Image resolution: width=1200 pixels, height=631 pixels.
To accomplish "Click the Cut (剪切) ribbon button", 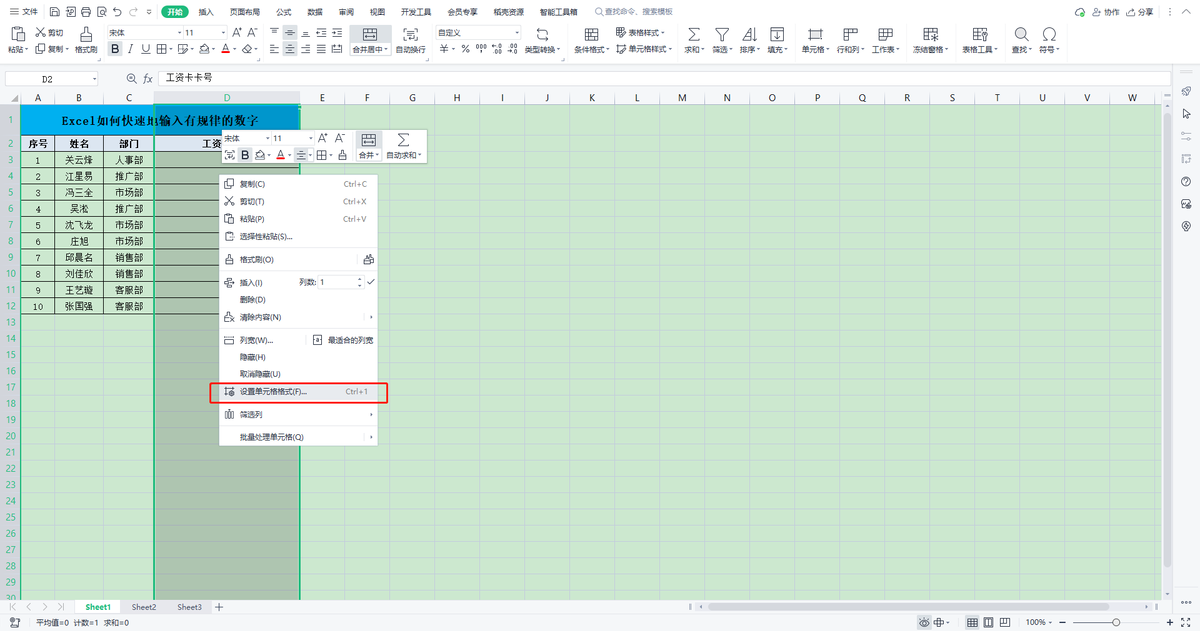I will pos(49,33).
